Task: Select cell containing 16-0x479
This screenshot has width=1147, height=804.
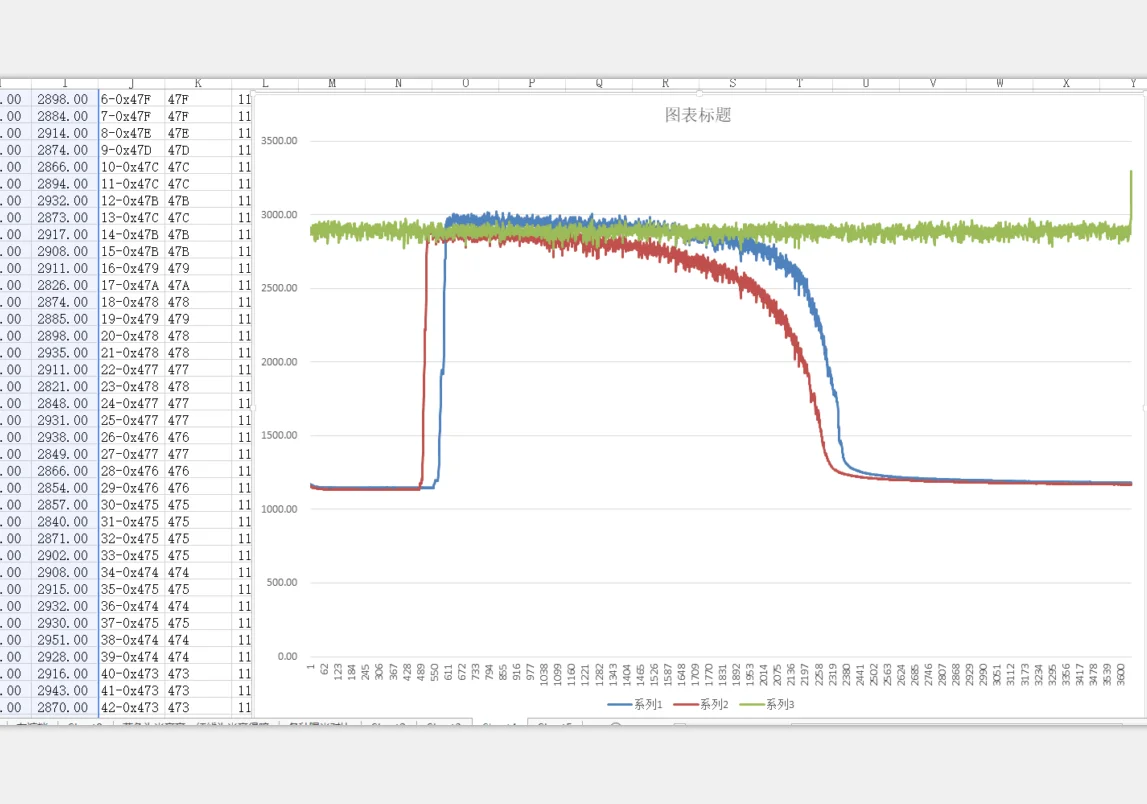Action: 132,268
